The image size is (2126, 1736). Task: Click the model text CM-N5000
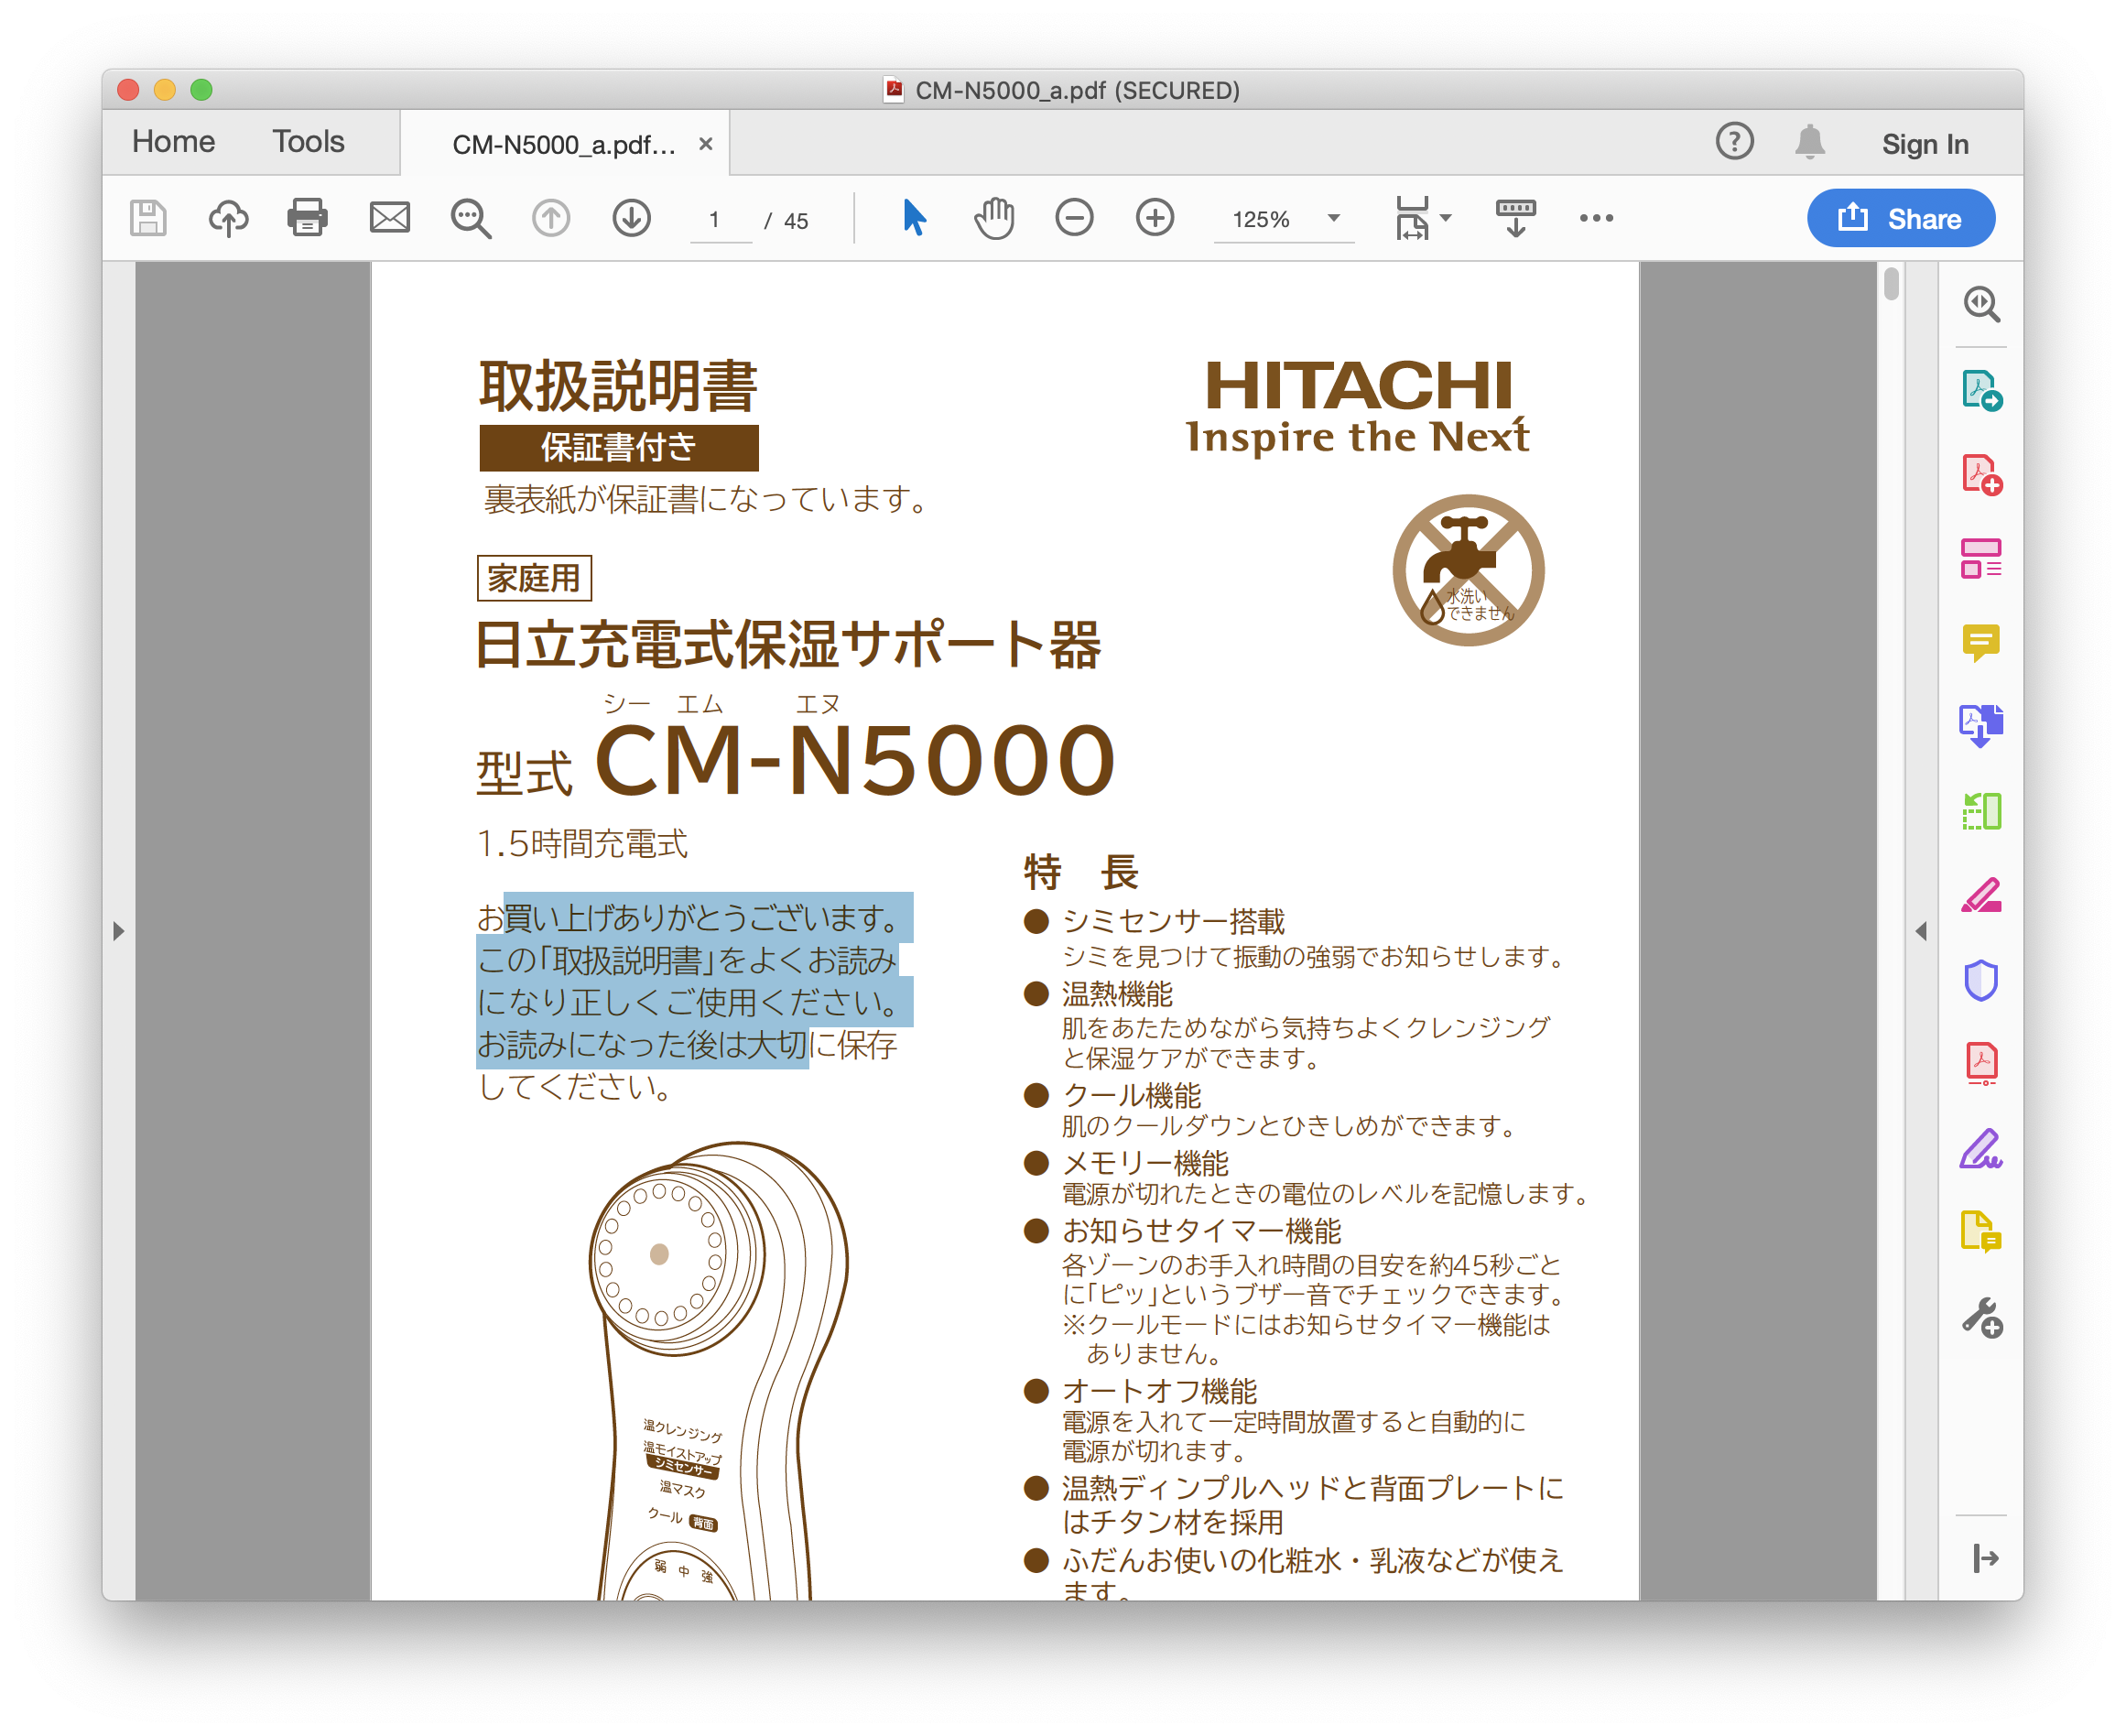[854, 761]
